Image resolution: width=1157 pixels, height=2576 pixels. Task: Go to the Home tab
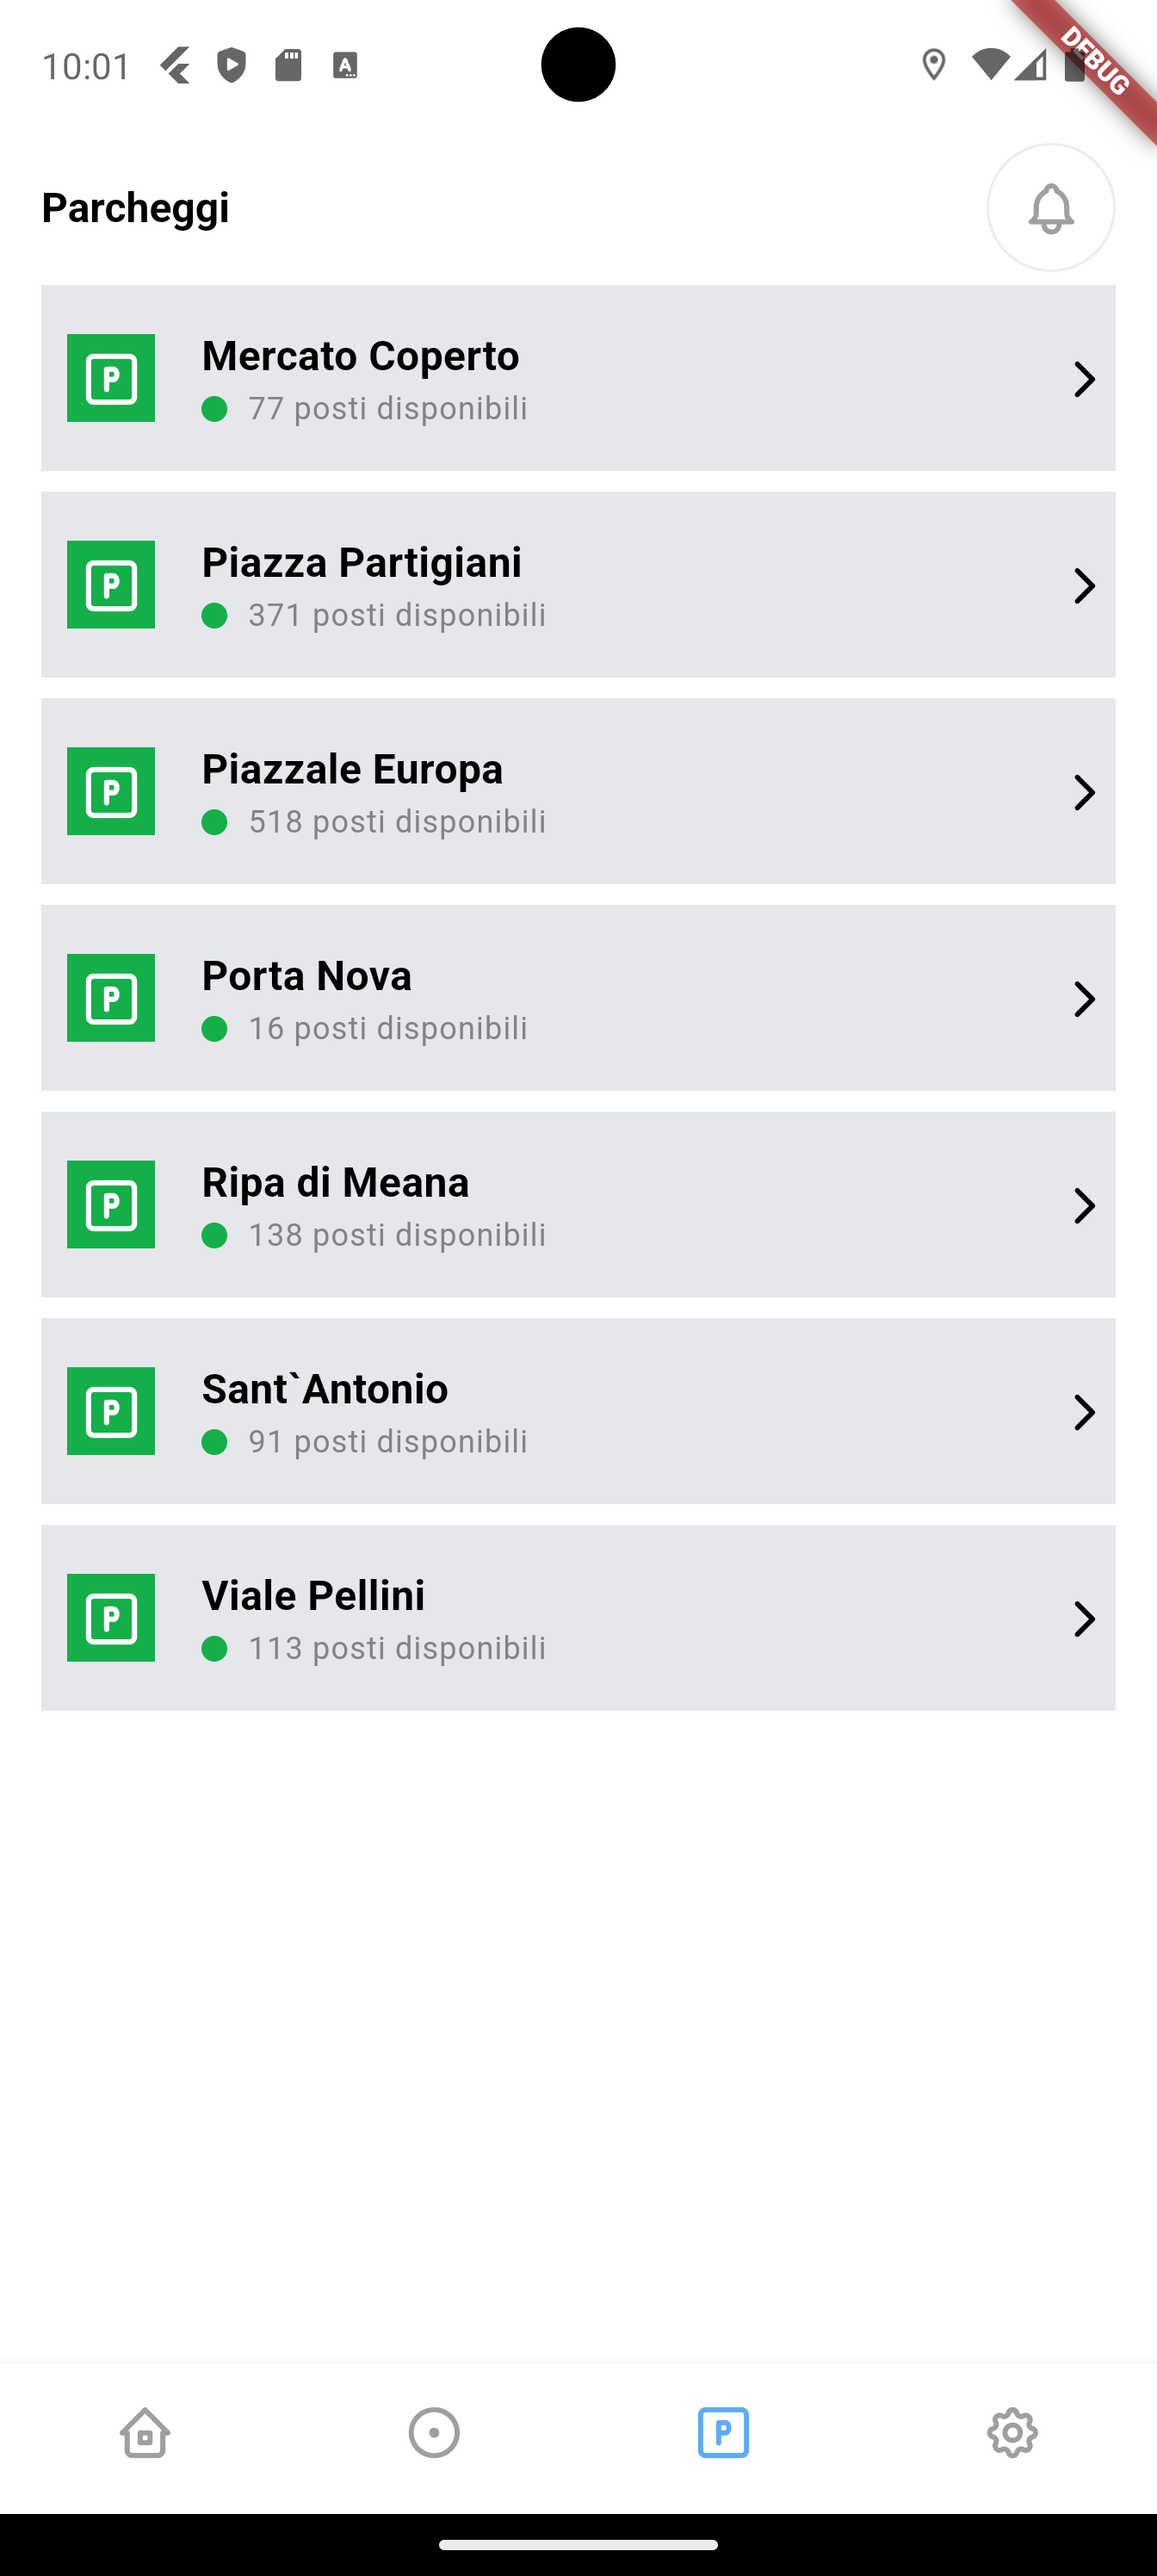145,2432
